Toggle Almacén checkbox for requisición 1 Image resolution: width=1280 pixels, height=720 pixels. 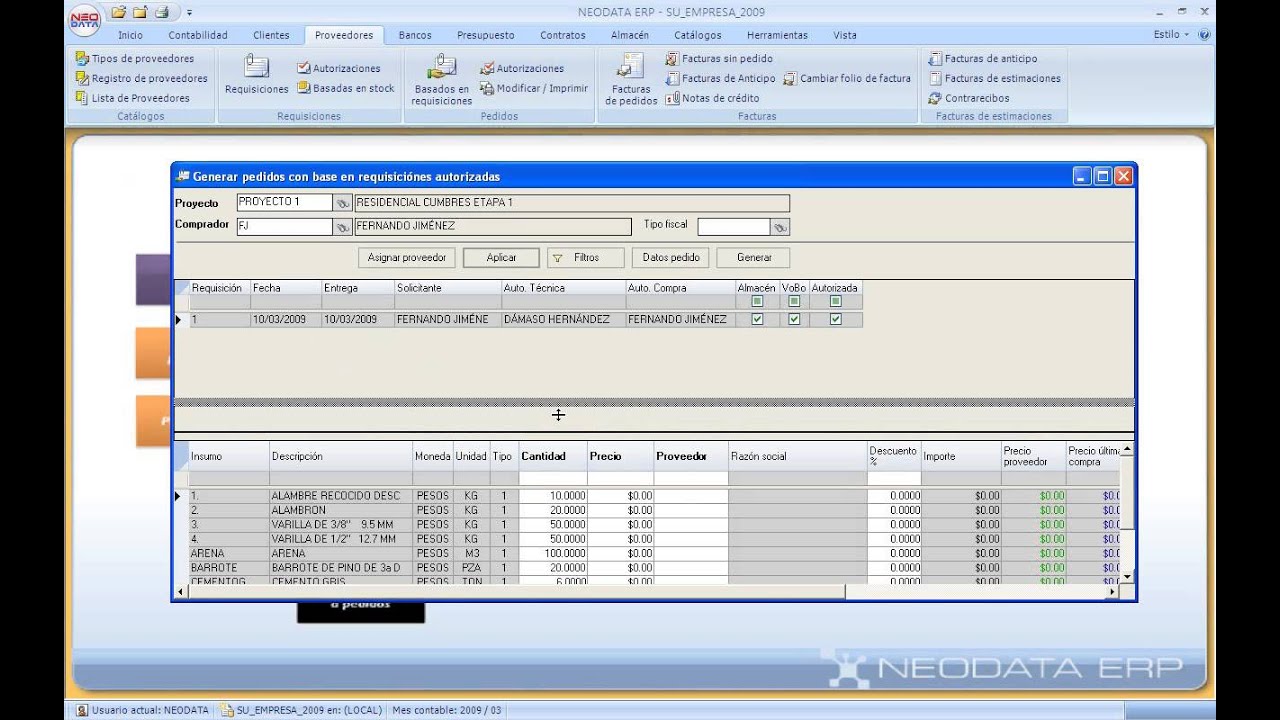click(757, 319)
